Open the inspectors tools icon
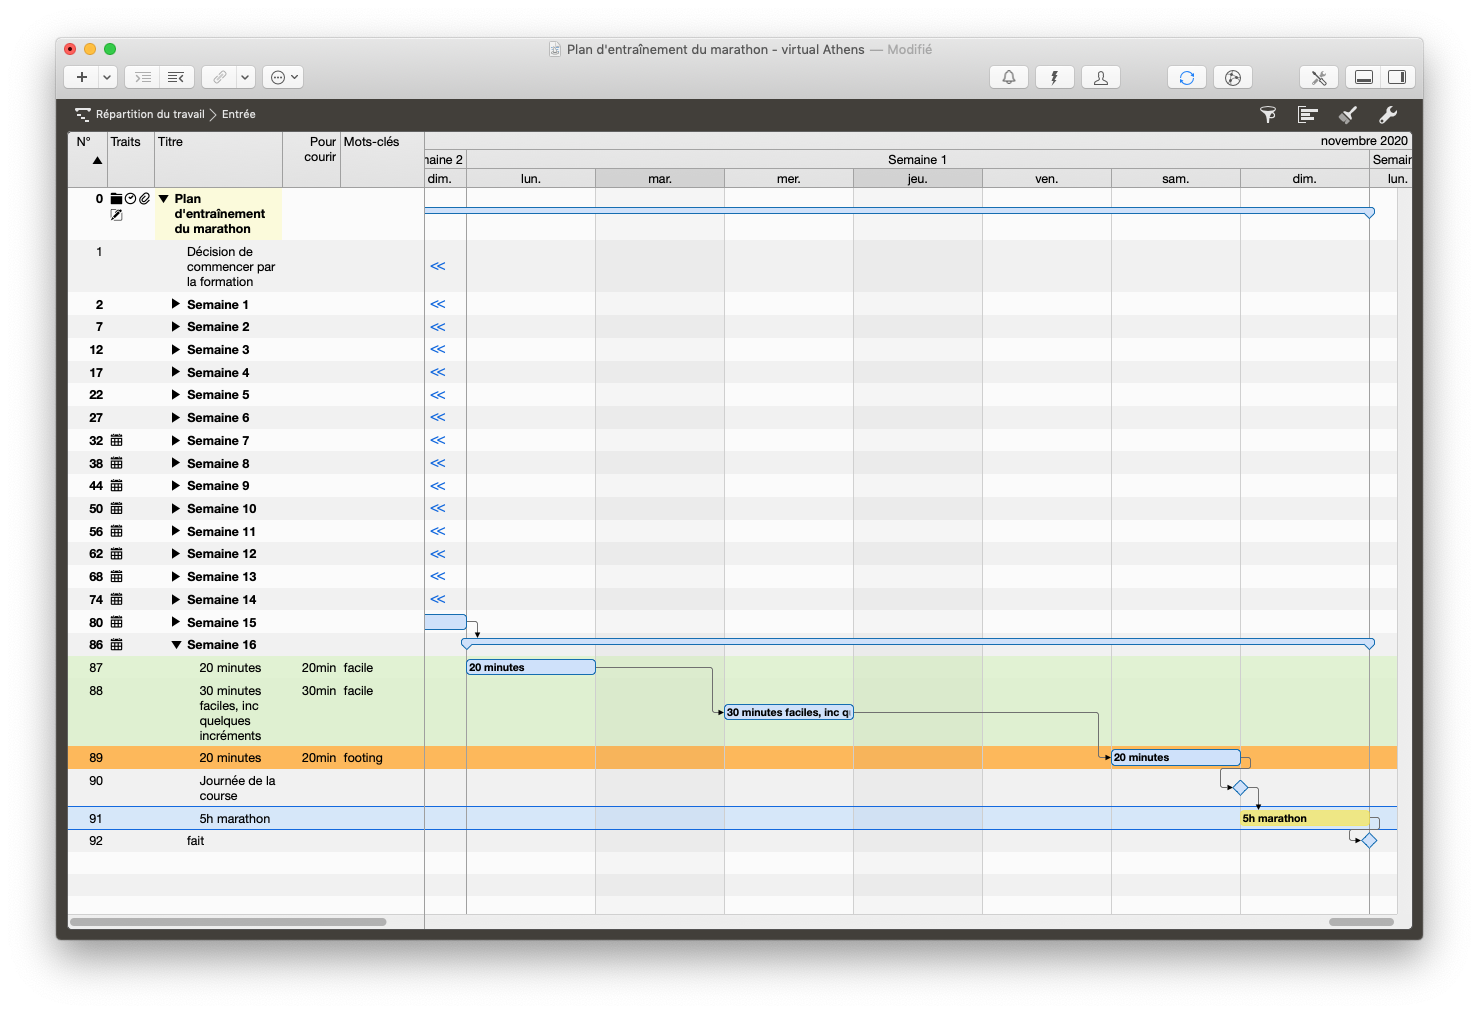 point(1318,77)
